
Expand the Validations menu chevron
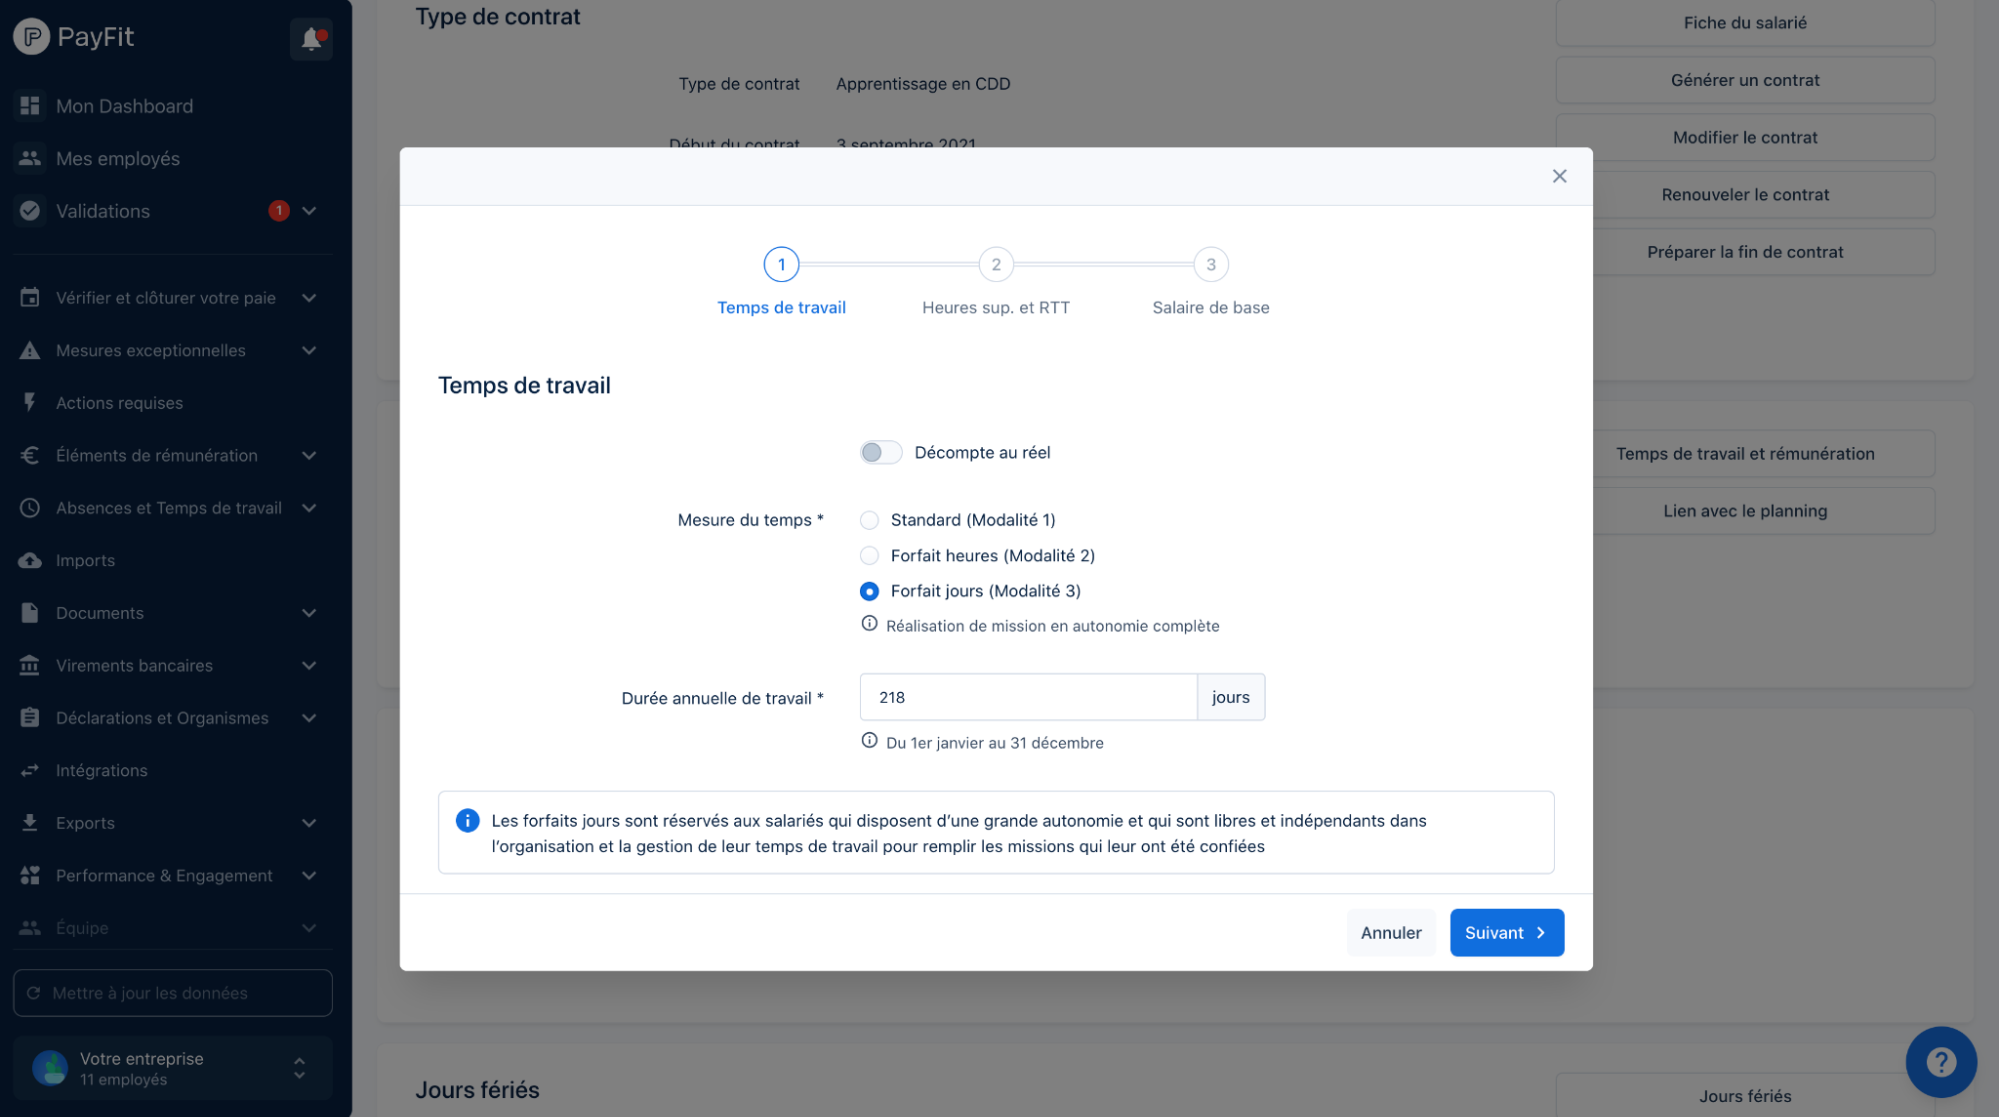[309, 211]
